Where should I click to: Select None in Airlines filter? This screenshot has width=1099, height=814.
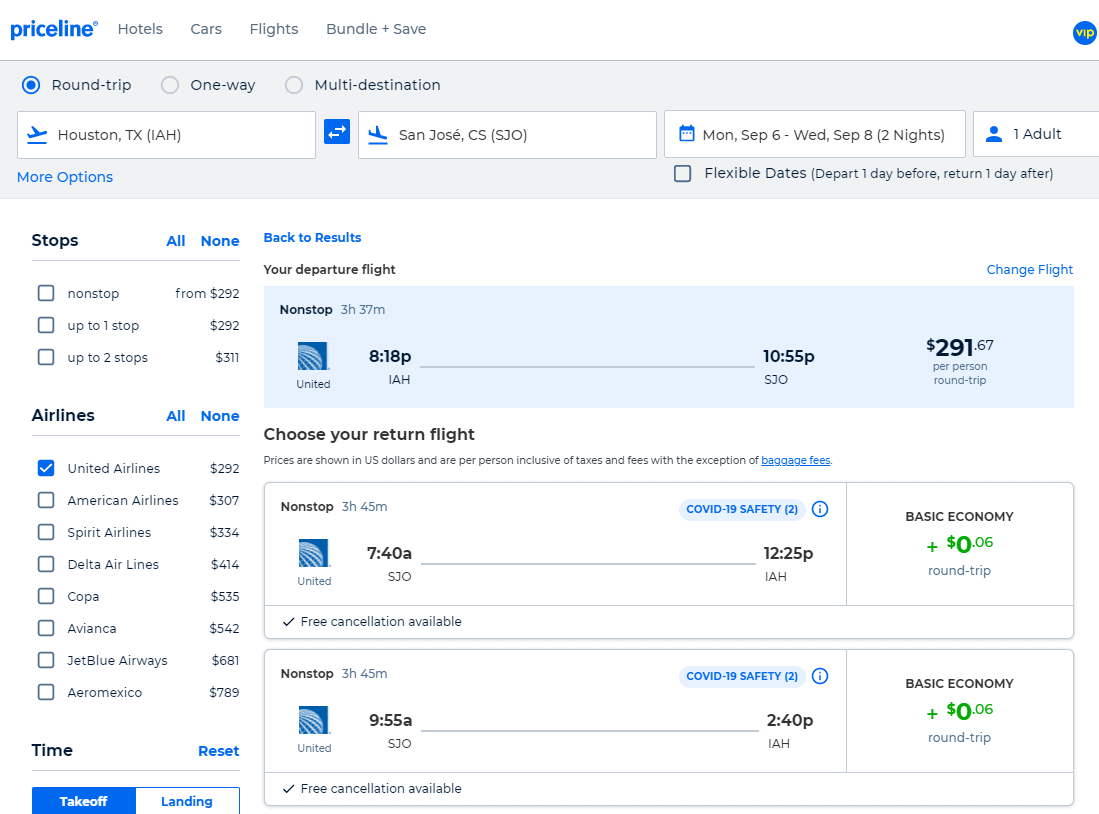(219, 416)
